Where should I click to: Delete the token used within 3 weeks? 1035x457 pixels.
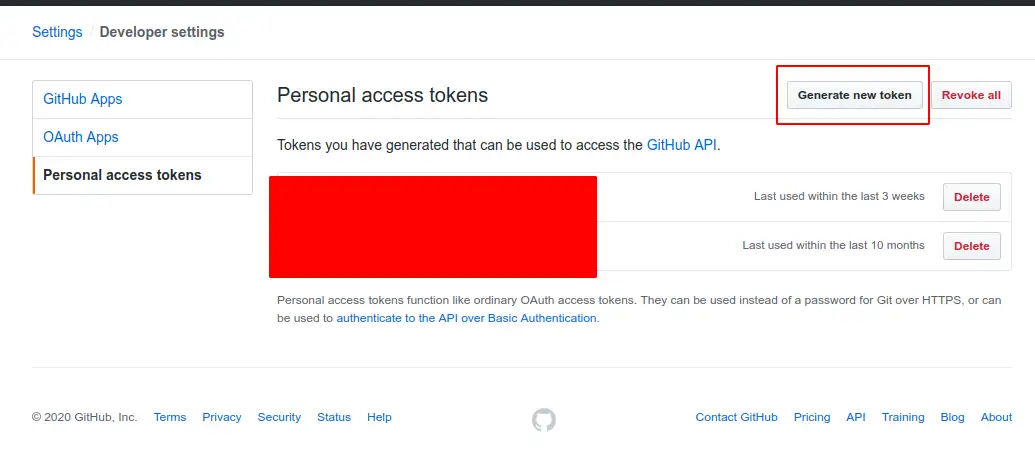point(972,197)
